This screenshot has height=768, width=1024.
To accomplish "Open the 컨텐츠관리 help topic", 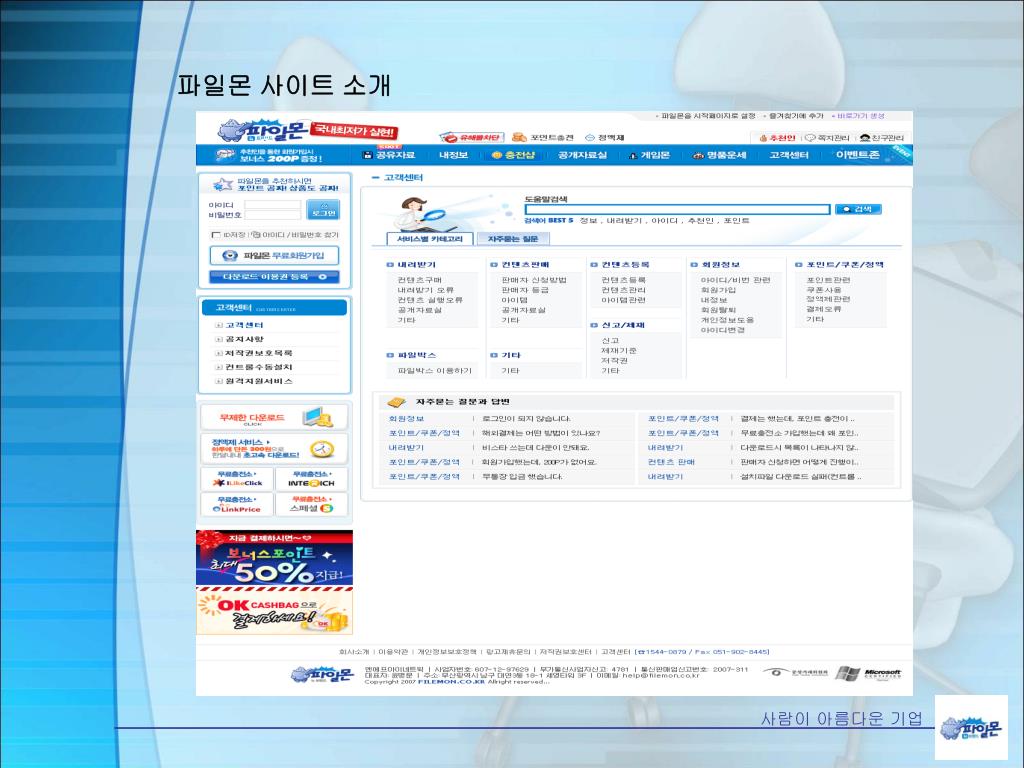I will click(623, 290).
